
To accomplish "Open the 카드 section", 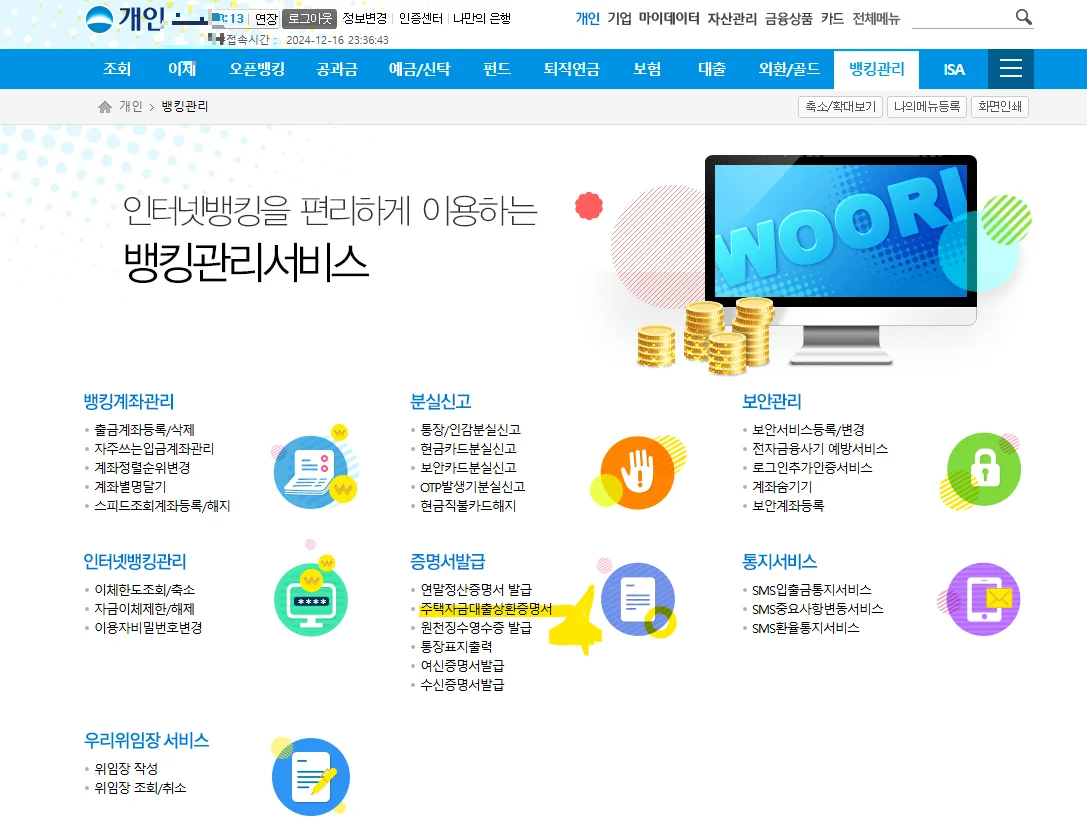I will (832, 19).
